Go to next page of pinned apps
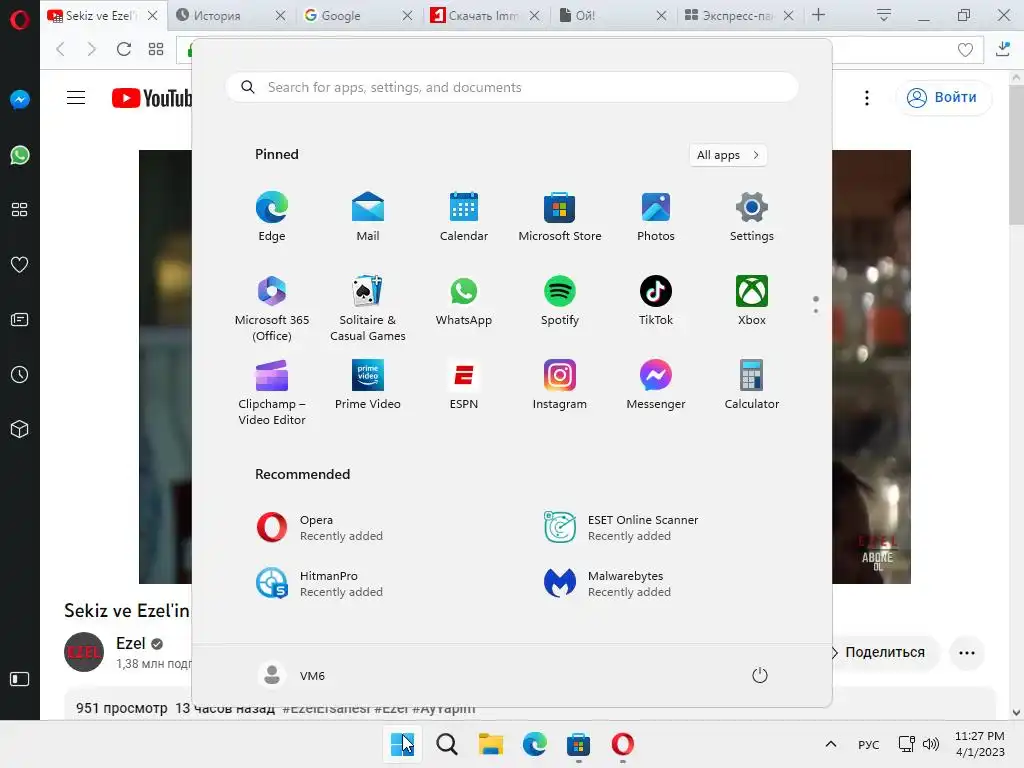Viewport: 1024px width, 768px height. click(816, 311)
